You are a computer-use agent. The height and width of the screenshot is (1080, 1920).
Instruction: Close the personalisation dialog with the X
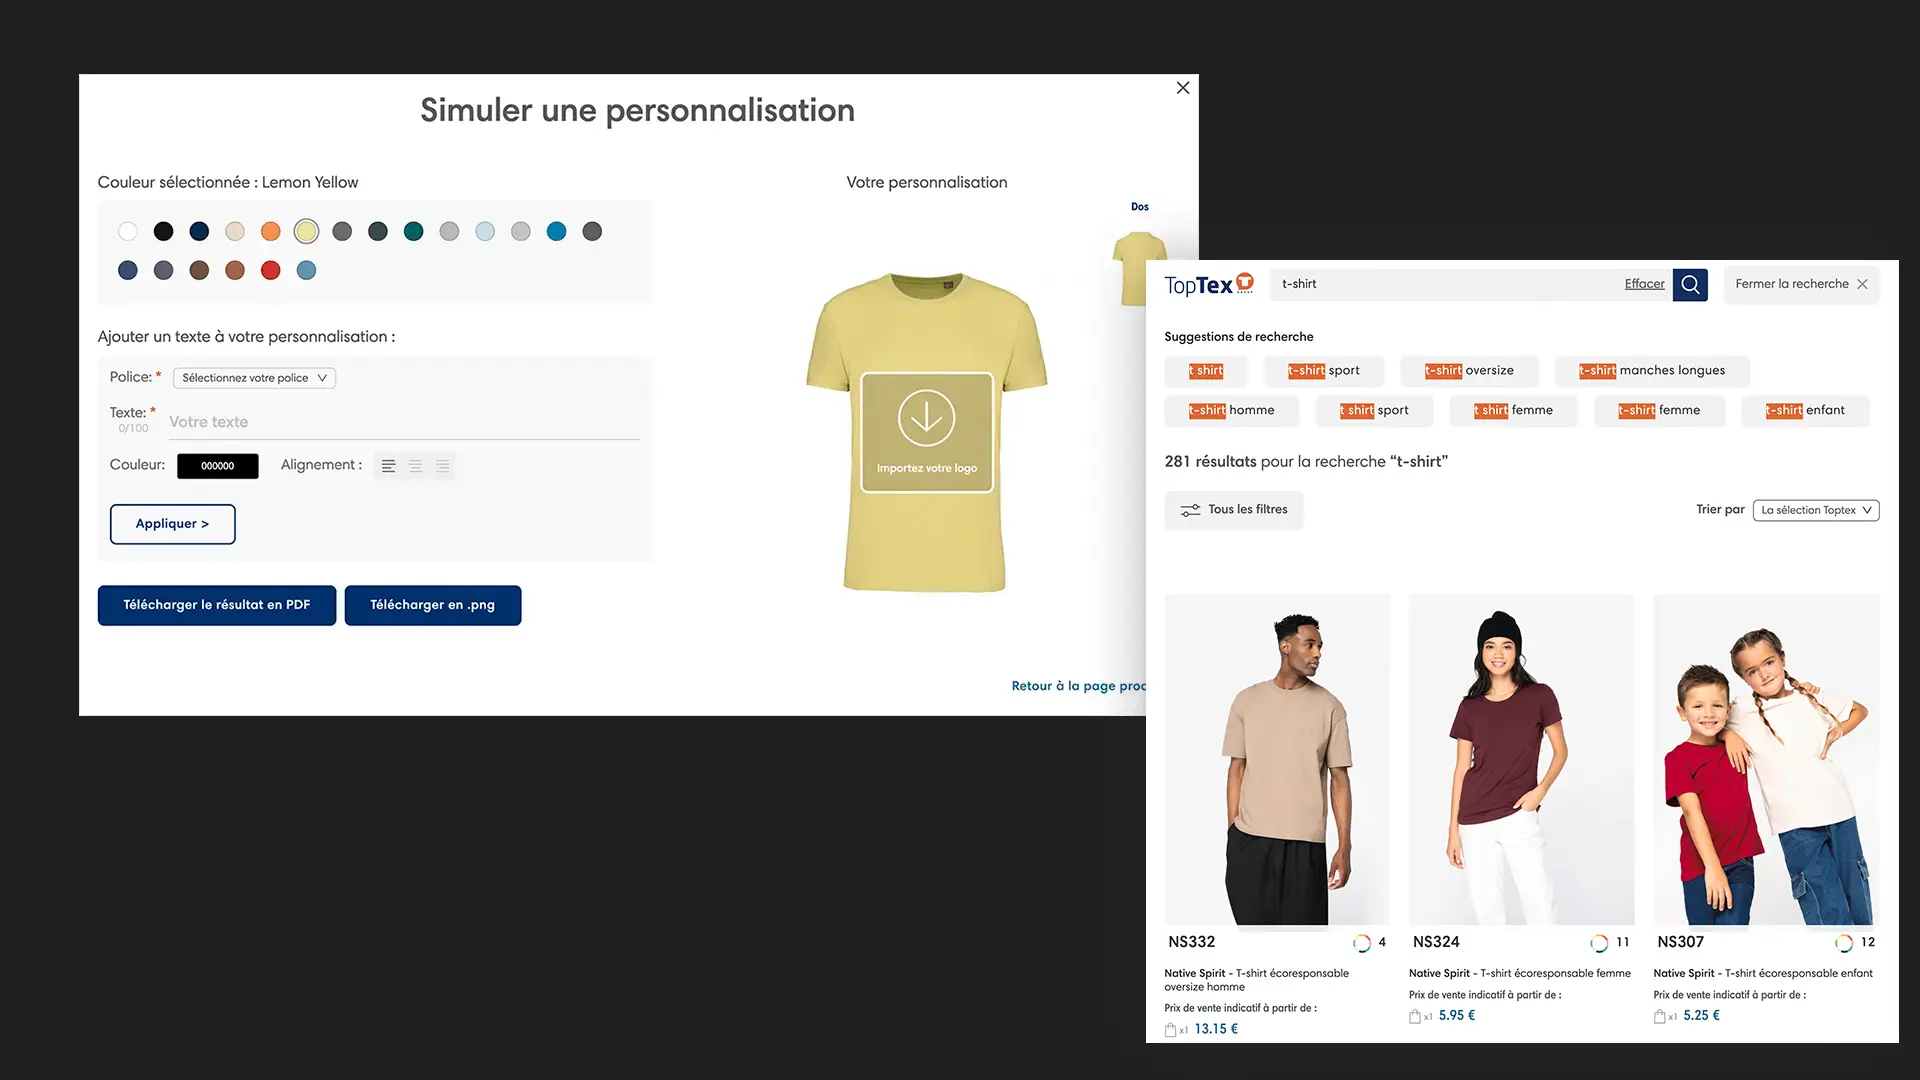pos(1183,88)
